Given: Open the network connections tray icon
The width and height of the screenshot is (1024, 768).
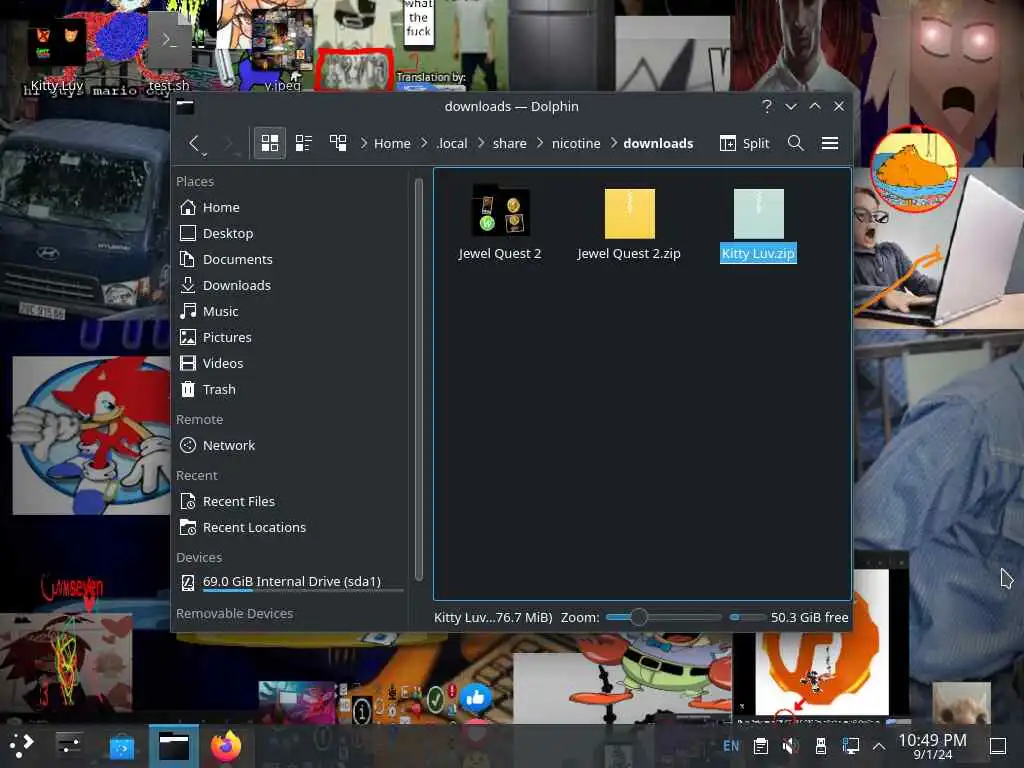Looking at the screenshot, I should point(851,746).
